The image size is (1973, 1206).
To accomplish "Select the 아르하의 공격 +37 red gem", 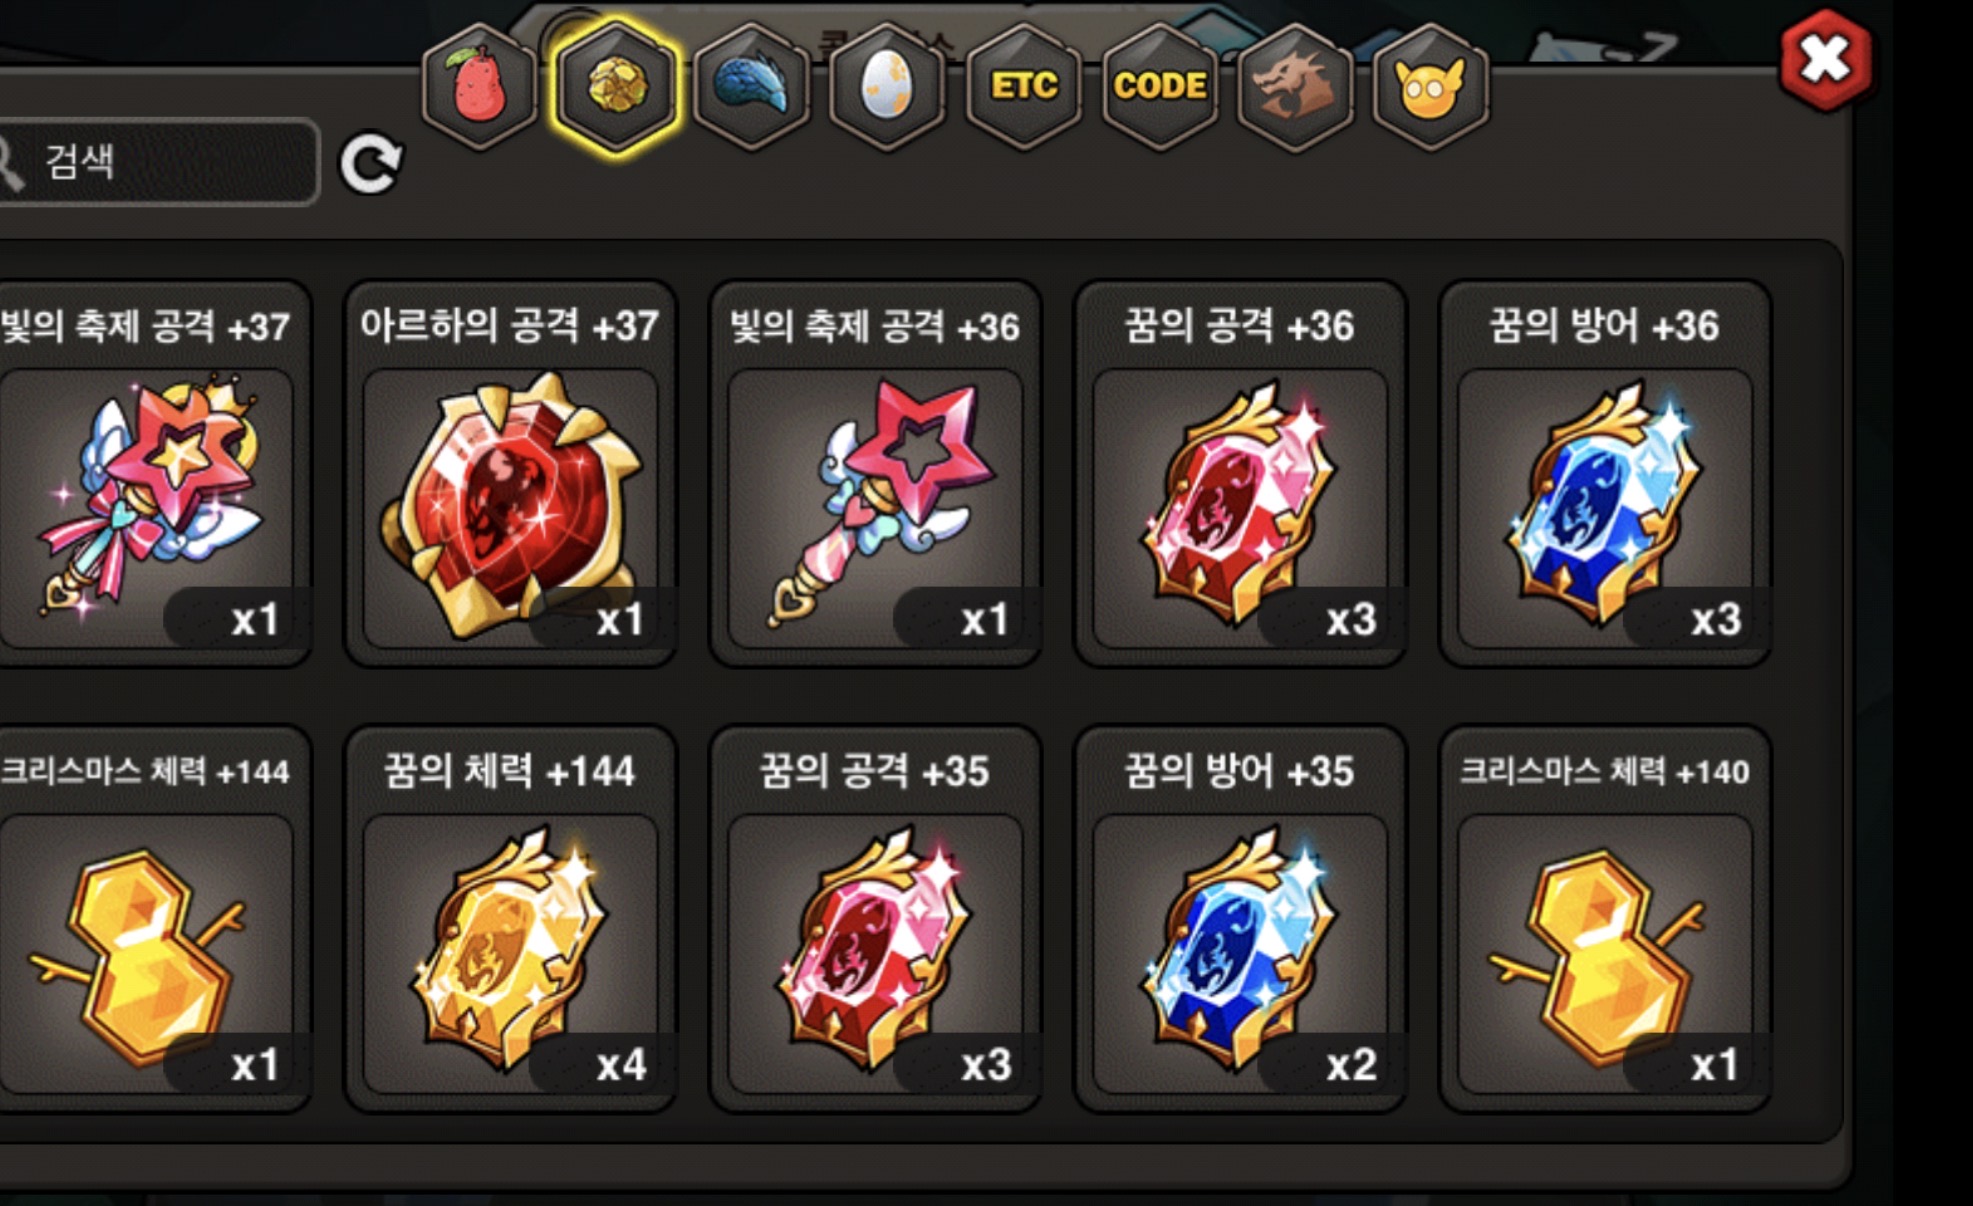I will tap(510, 473).
